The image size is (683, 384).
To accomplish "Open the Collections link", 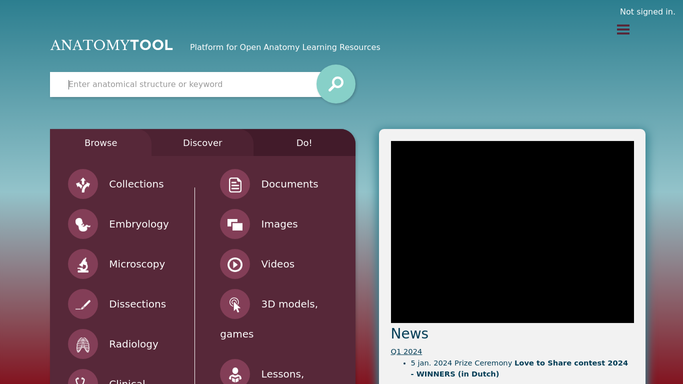I will click(136, 184).
